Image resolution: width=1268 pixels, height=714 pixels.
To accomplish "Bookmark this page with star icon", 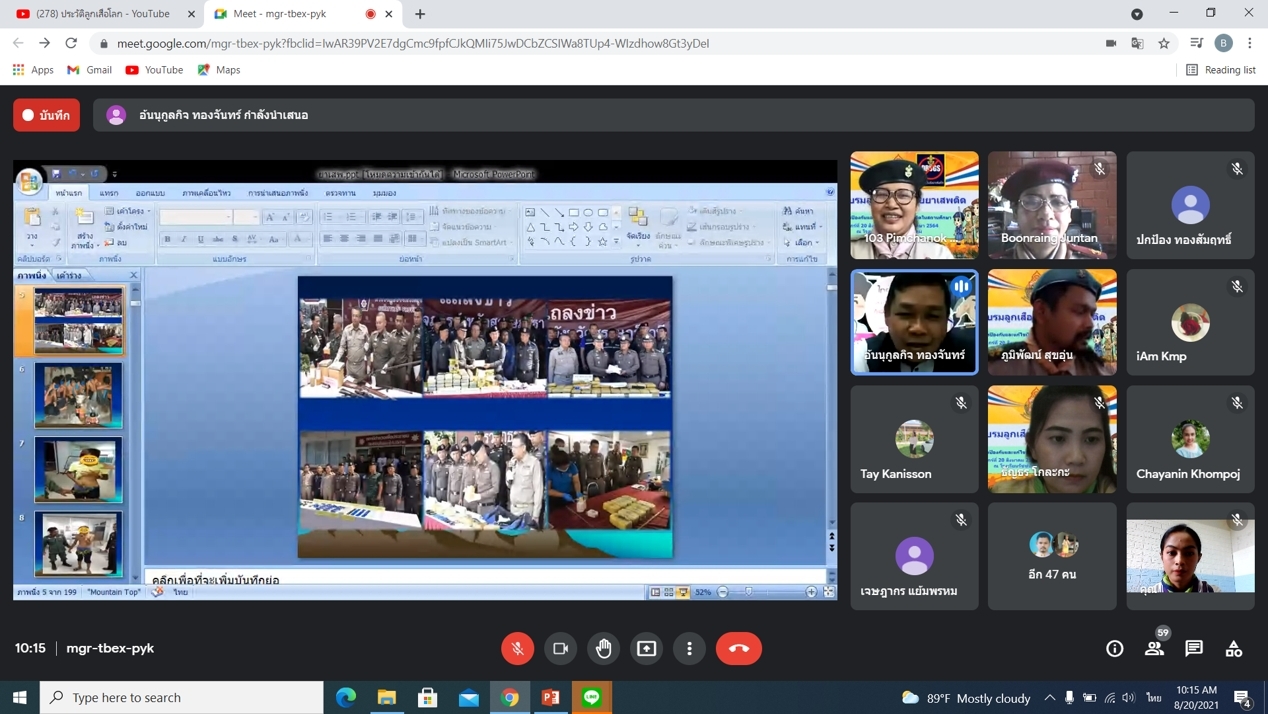I will 1164,43.
